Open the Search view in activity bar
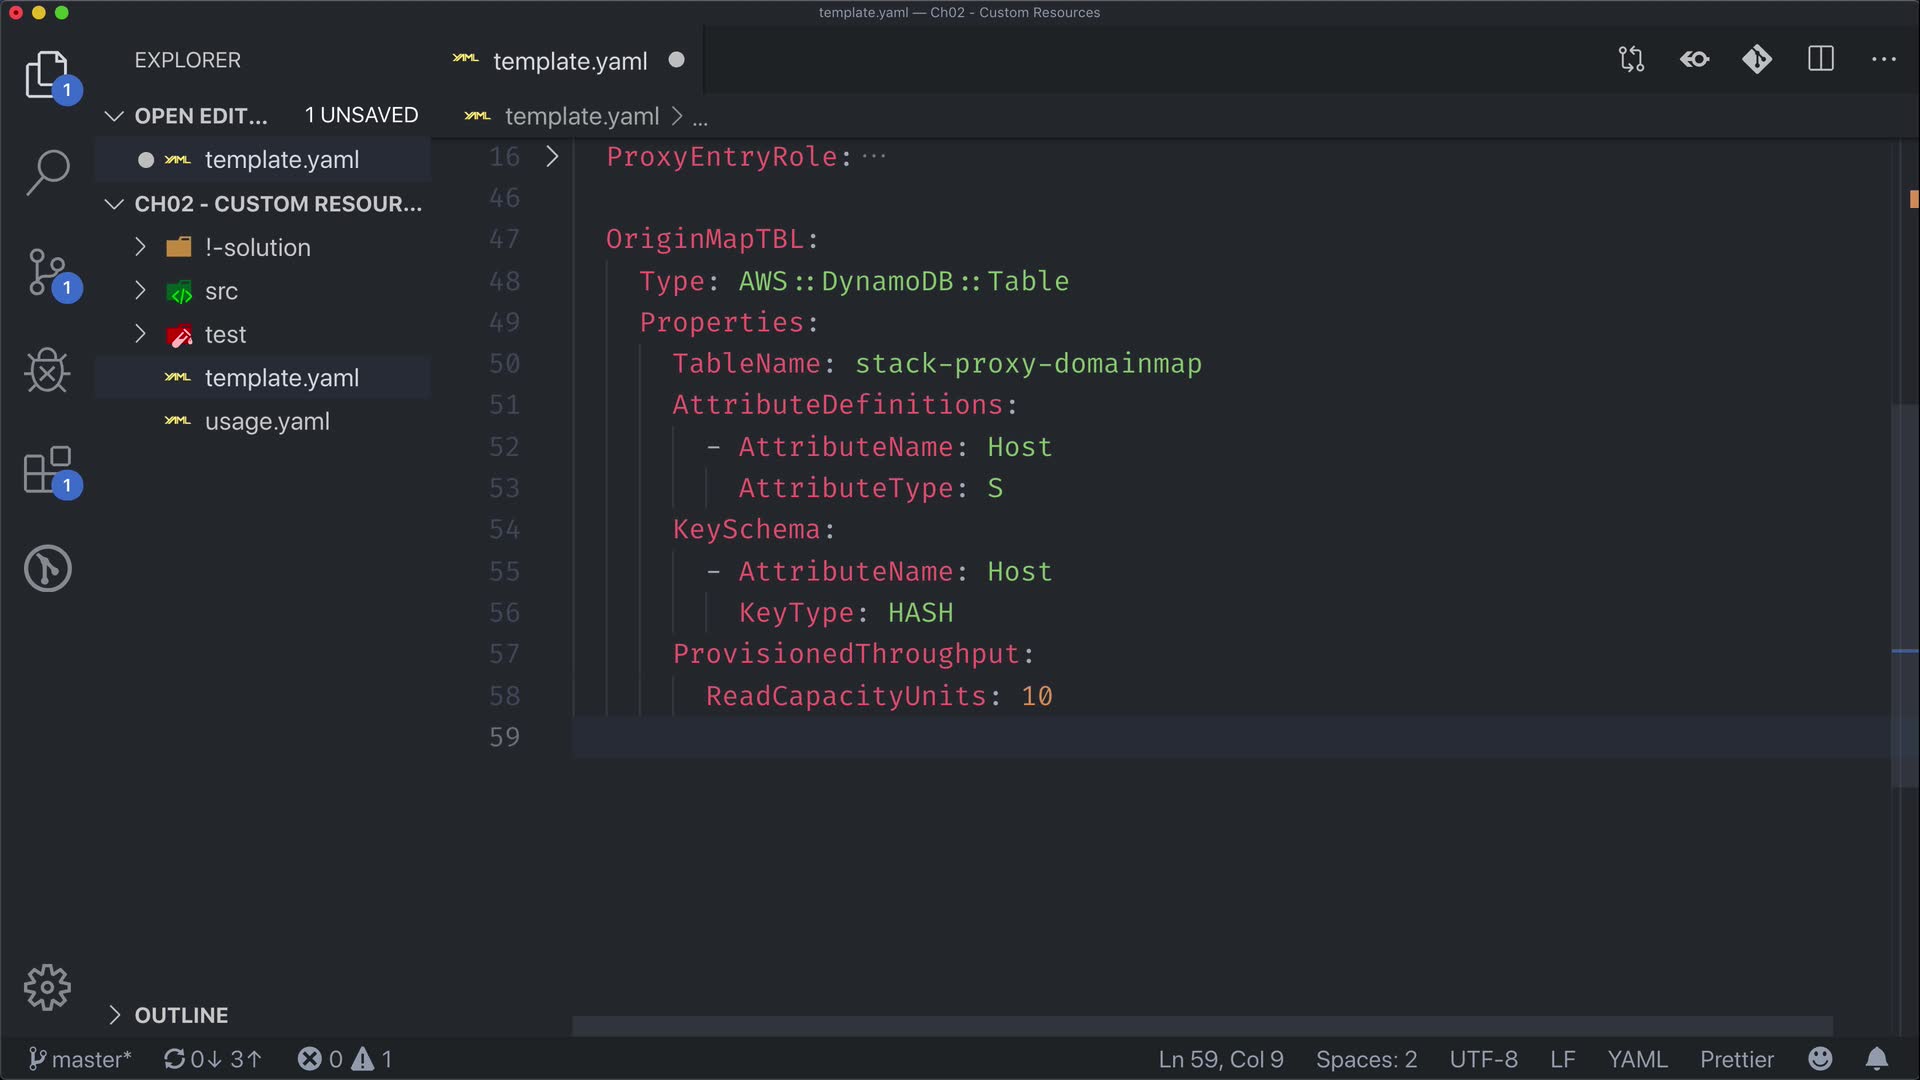The width and height of the screenshot is (1920, 1080). tap(47, 172)
